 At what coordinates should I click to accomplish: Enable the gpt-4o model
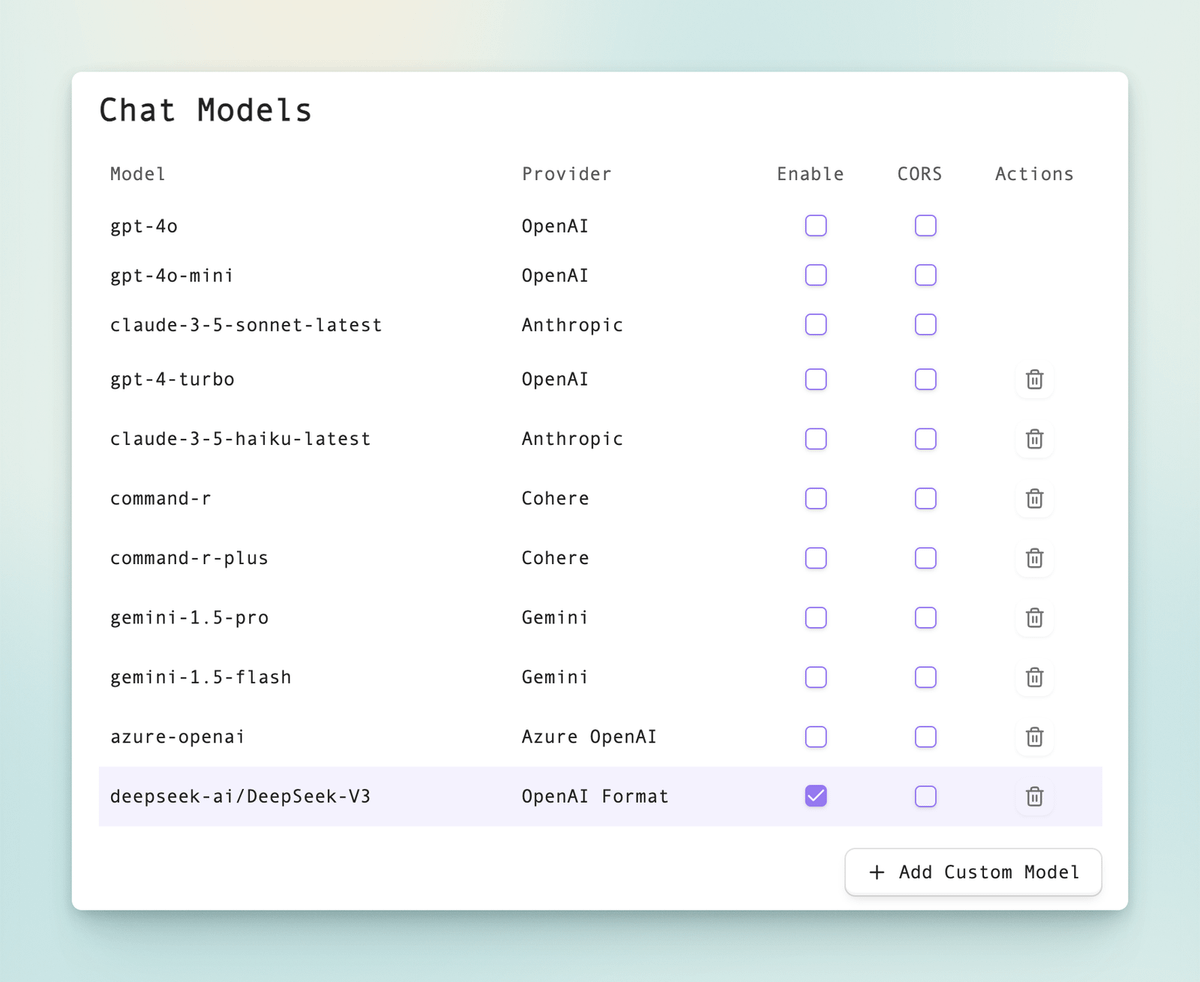pyautogui.click(x=815, y=226)
